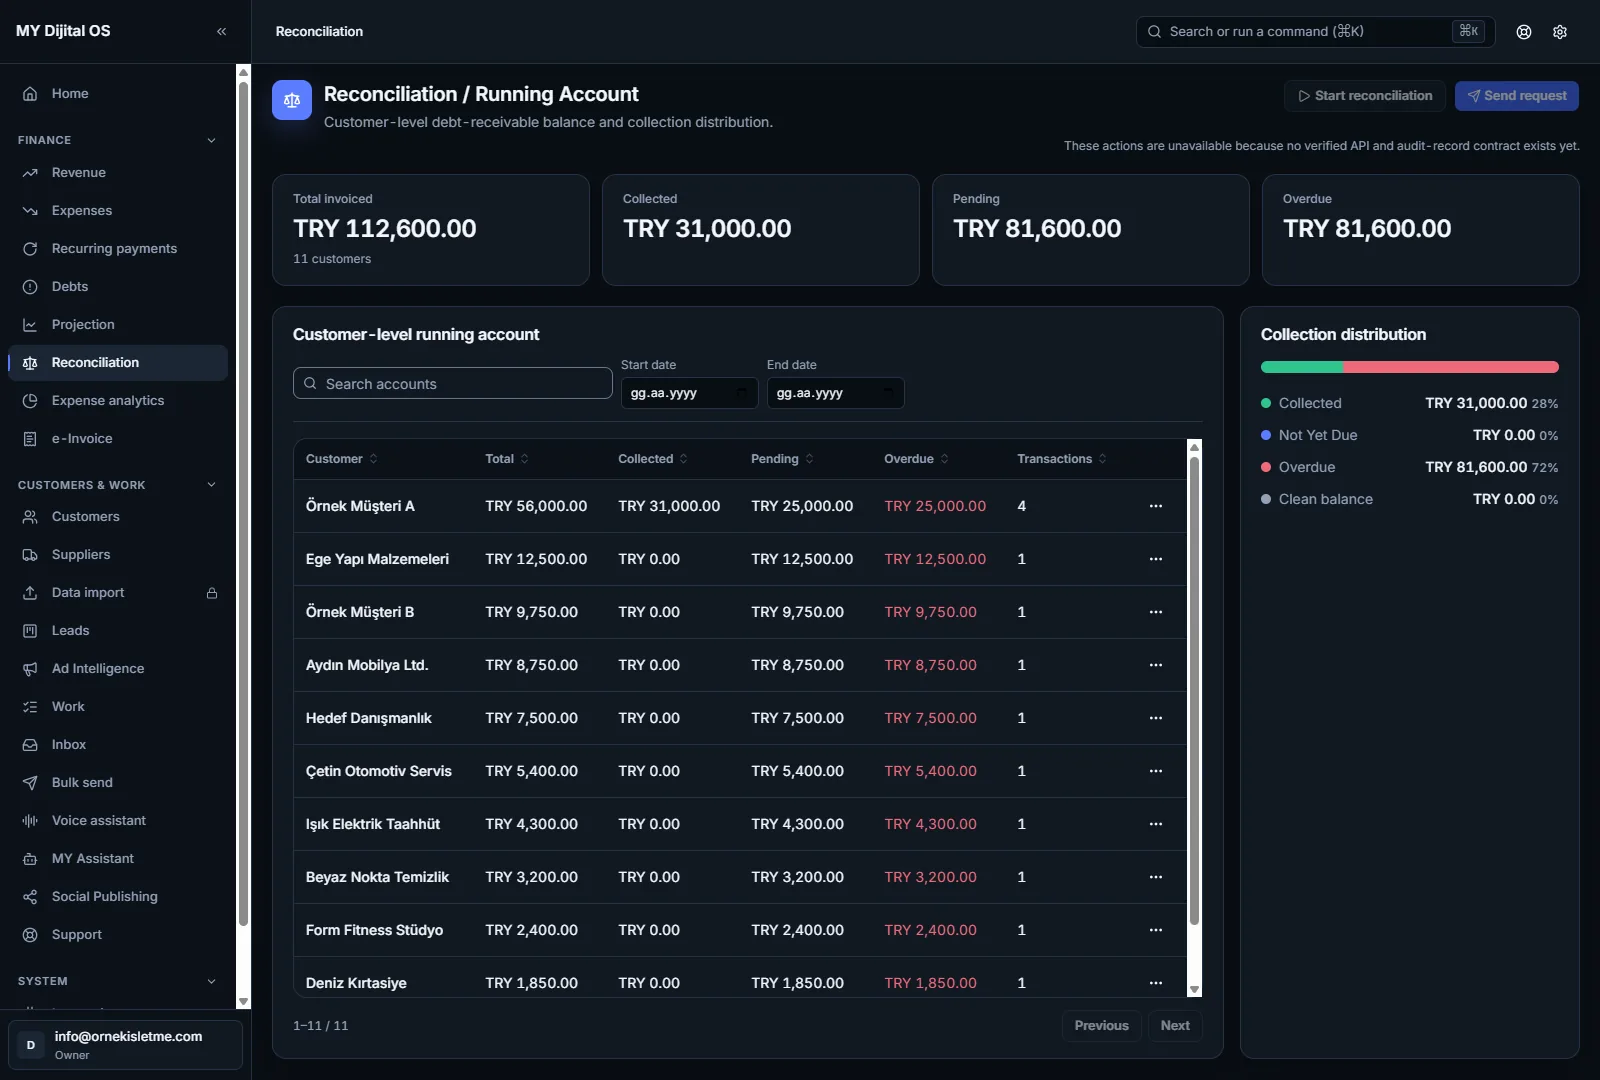The height and width of the screenshot is (1080, 1600).
Task: Click the Expenses trending-down icon
Action: (30, 211)
